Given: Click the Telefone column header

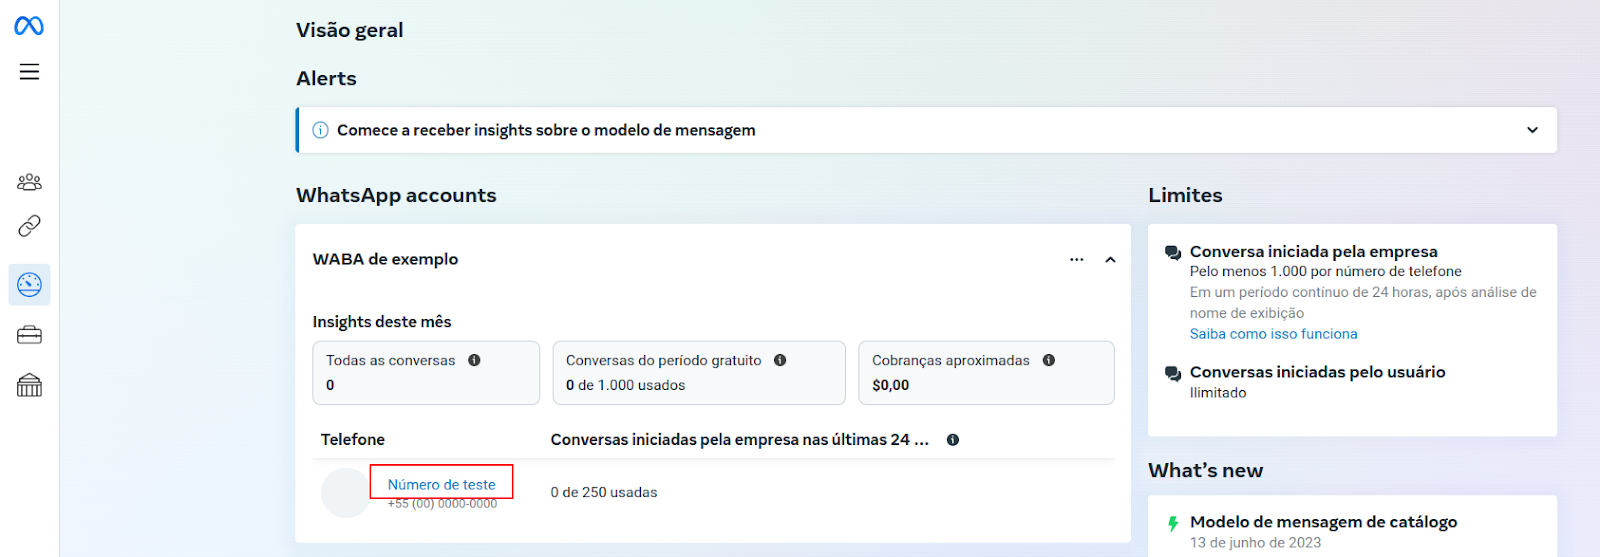Looking at the screenshot, I should [x=352, y=440].
